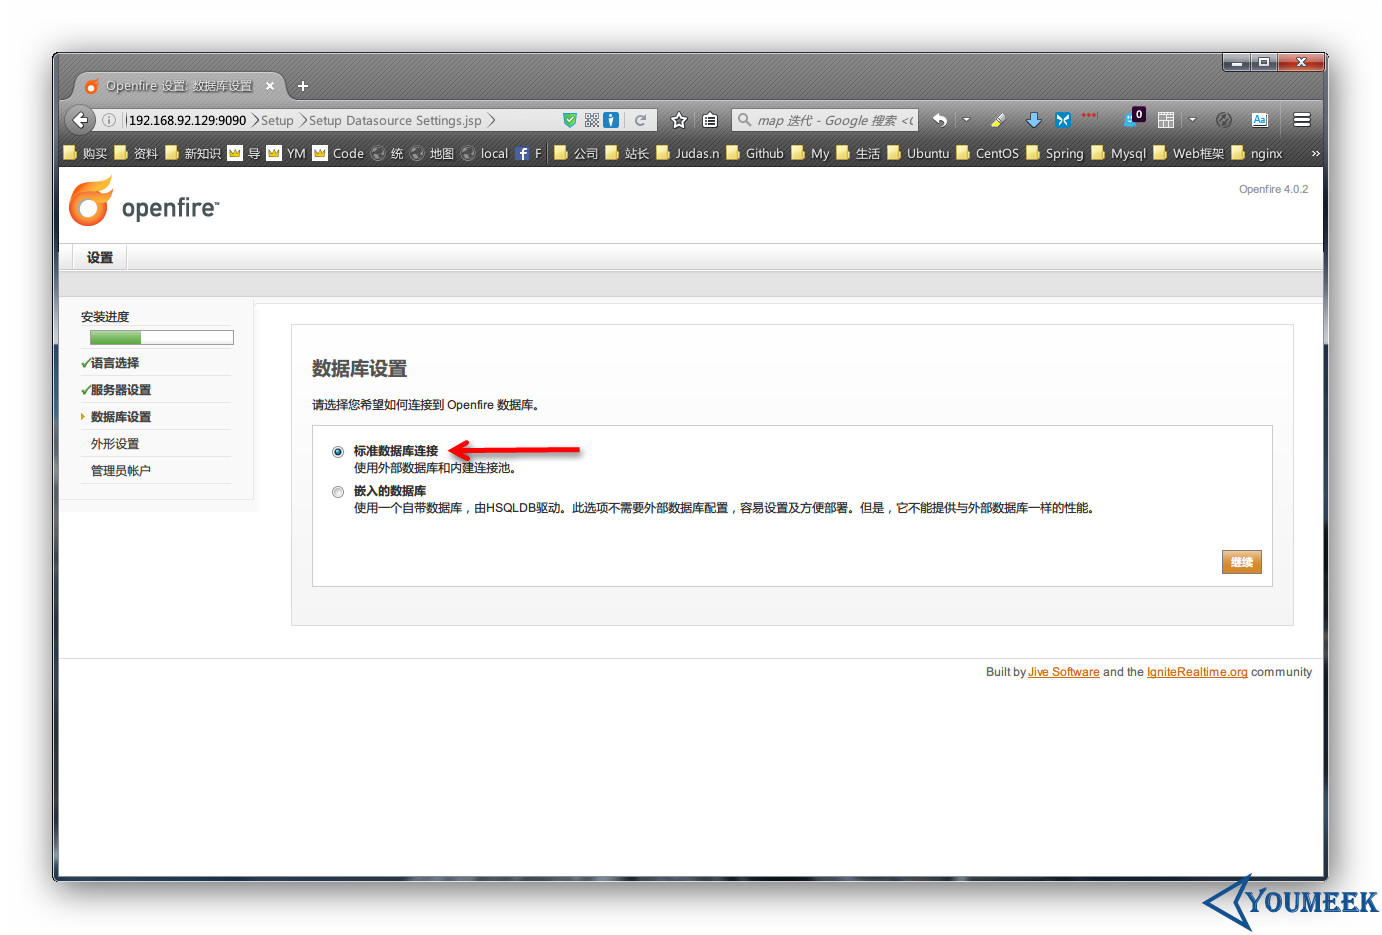1382x935 pixels.
Task: Click the green shield icon in address bar
Action: pos(570,120)
